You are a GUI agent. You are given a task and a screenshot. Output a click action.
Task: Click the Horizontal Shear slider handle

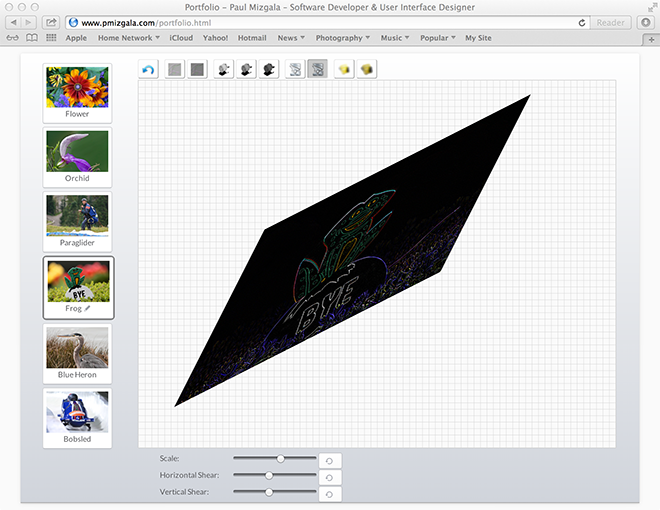(269, 475)
